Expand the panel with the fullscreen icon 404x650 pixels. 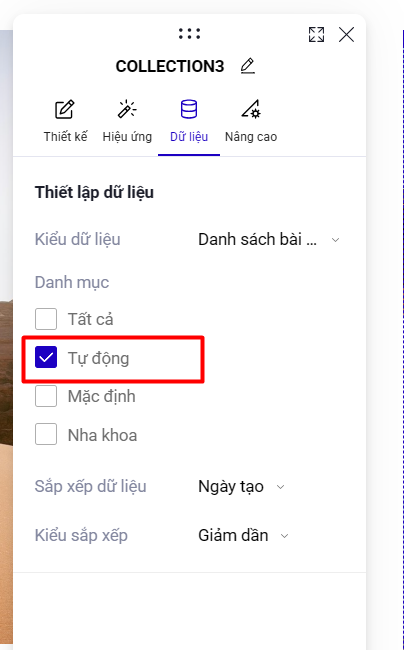(x=317, y=34)
